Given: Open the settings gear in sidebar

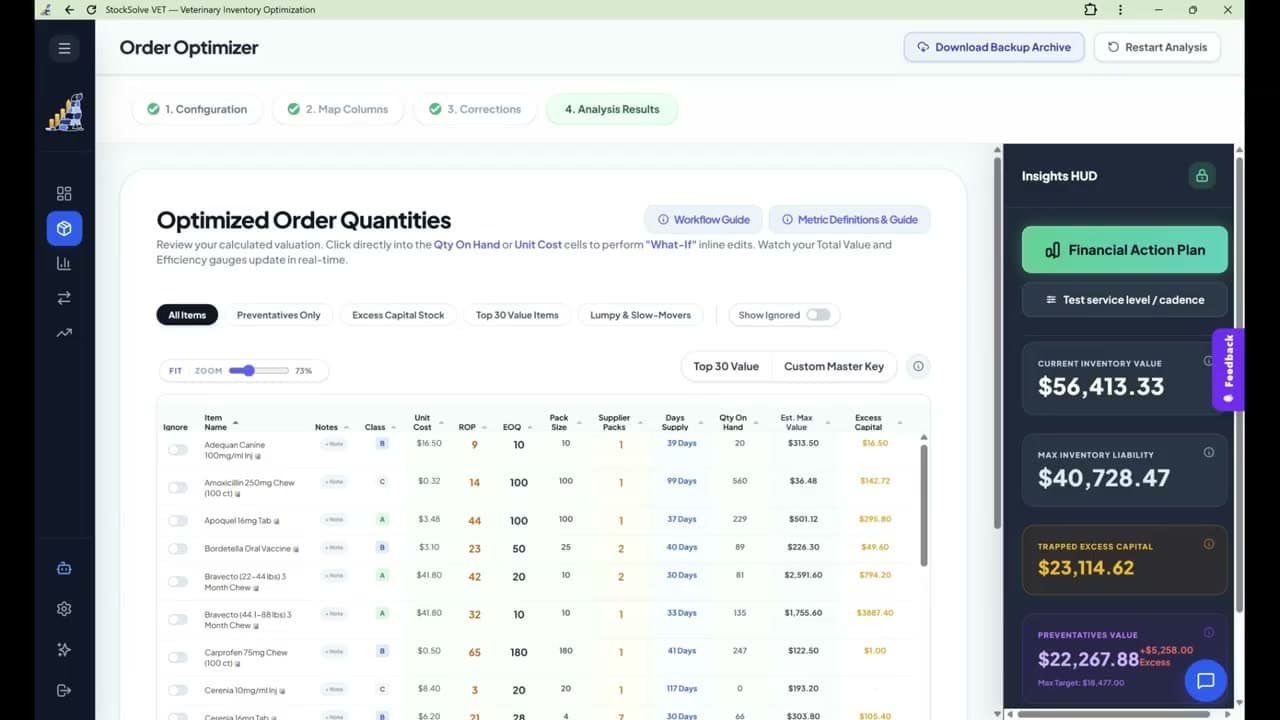Looking at the screenshot, I should [64, 609].
